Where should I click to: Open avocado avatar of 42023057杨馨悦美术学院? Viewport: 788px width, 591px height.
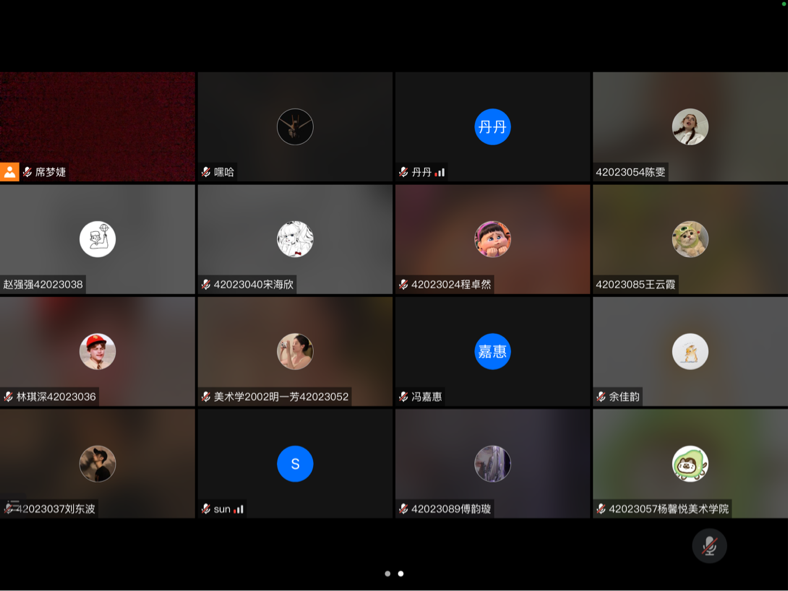click(690, 464)
